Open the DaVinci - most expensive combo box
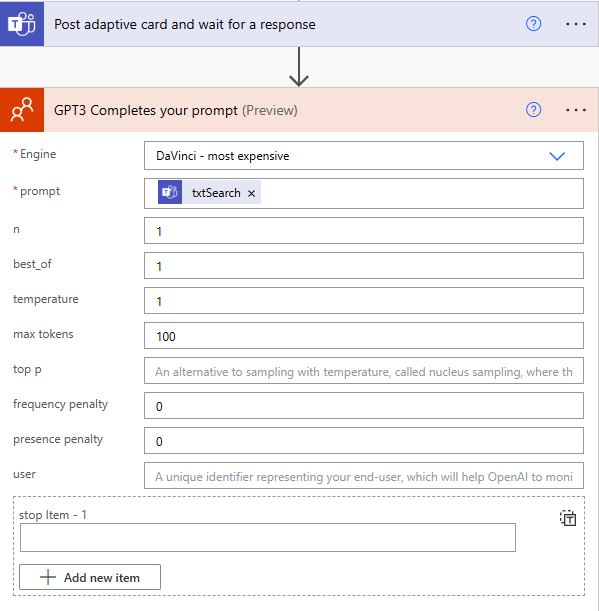This screenshot has height=611, width=599. [x=364, y=156]
